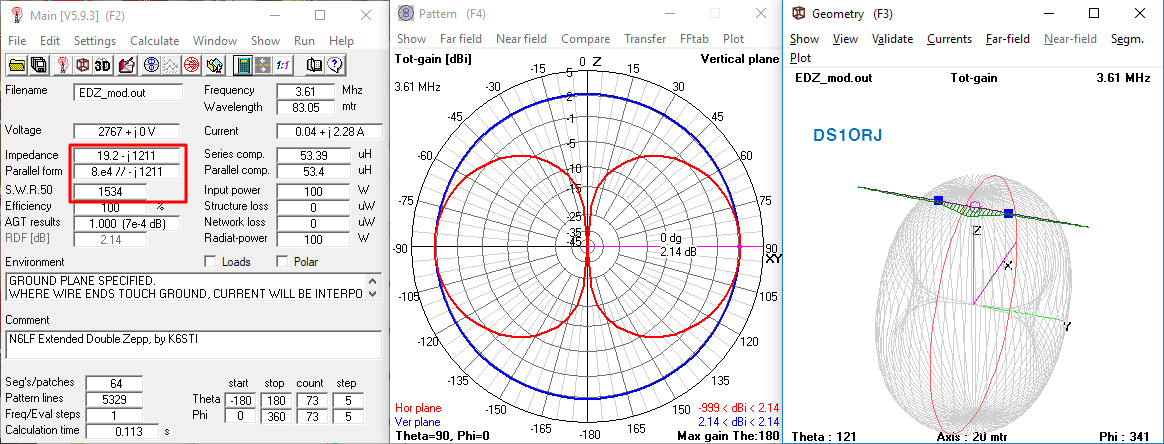Click the cyan calculator icon
Image resolution: width=1164 pixels, height=444 pixels.
[242, 65]
